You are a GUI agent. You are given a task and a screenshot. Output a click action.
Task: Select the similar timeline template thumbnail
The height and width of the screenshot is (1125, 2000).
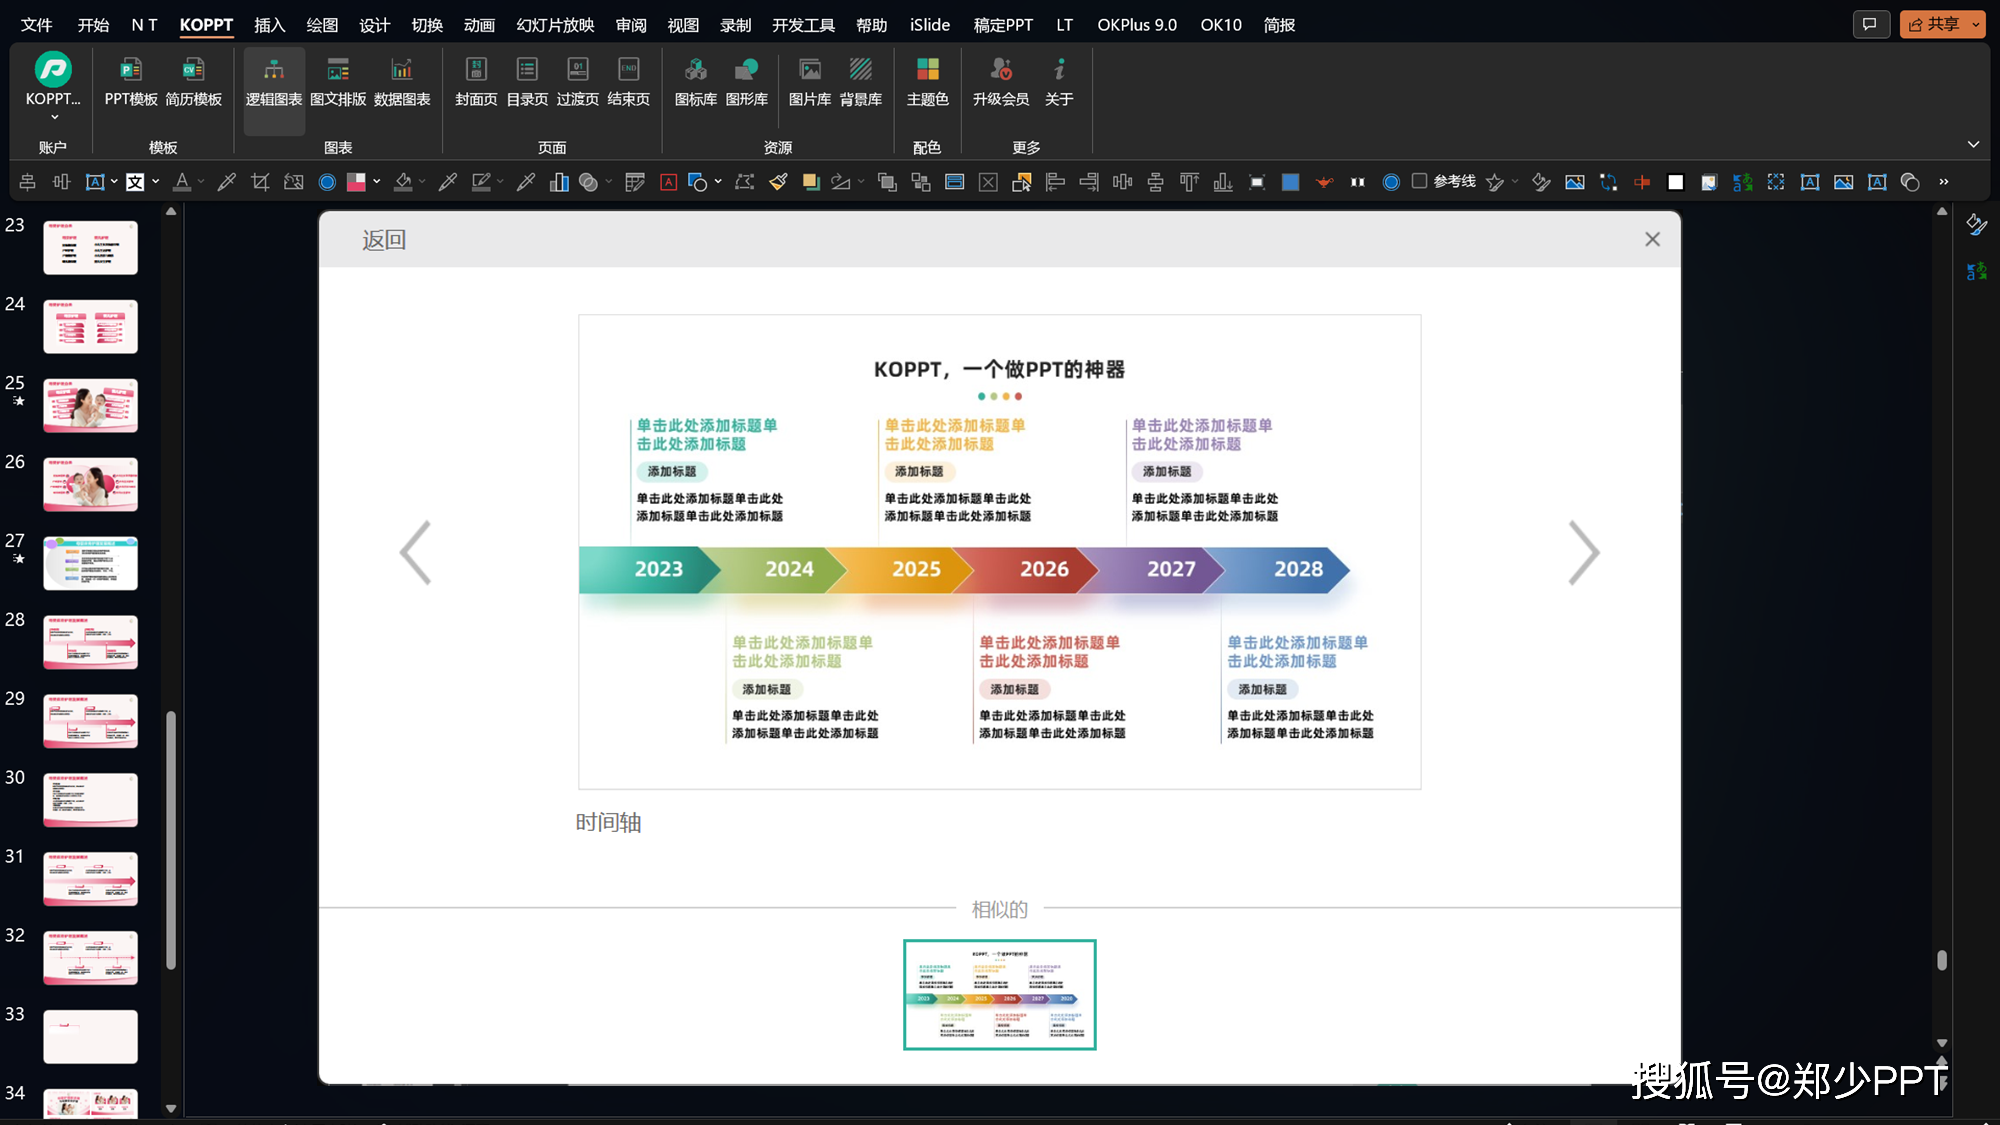[1000, 994]
